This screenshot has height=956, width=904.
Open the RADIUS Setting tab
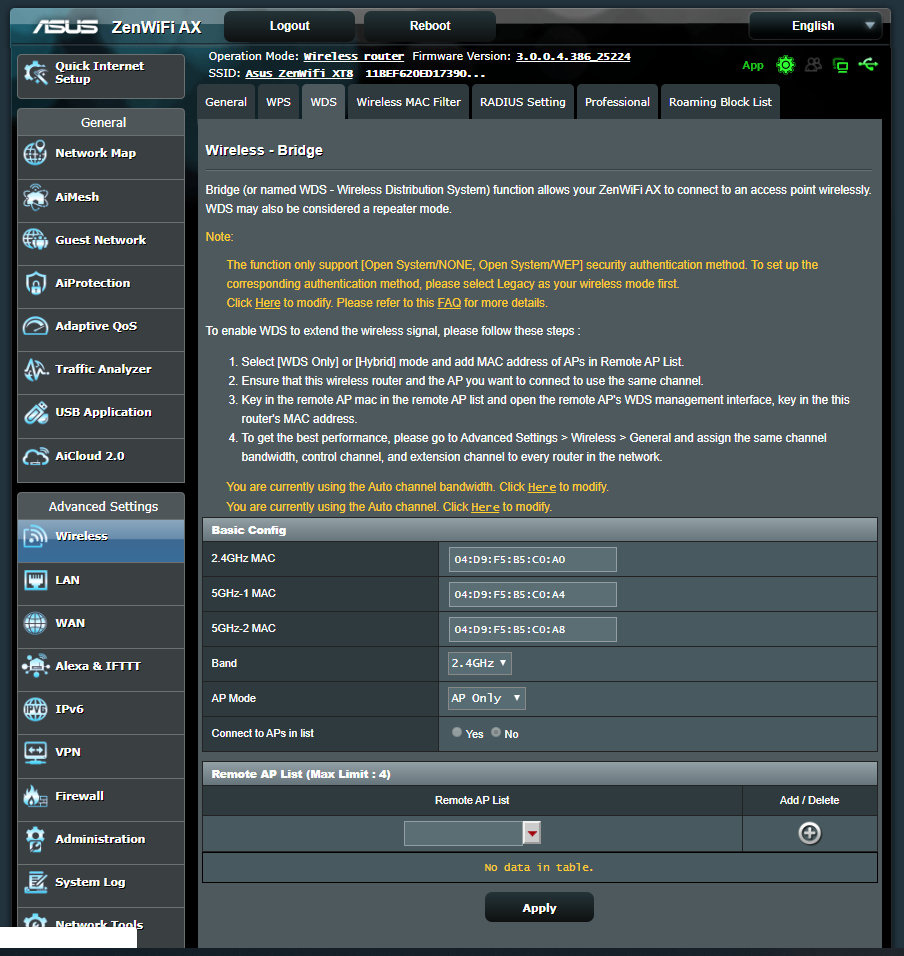click(522, 102)
